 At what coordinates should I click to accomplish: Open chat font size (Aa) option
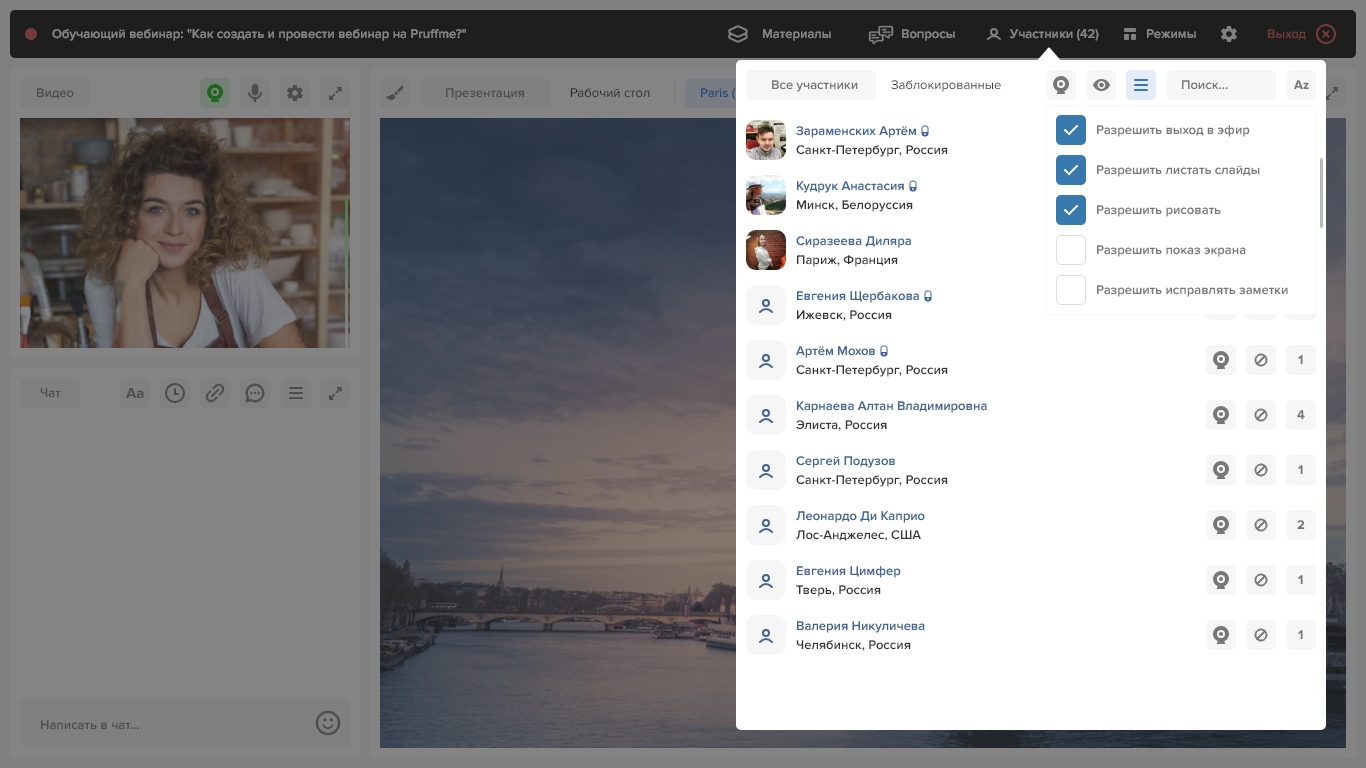135,393
